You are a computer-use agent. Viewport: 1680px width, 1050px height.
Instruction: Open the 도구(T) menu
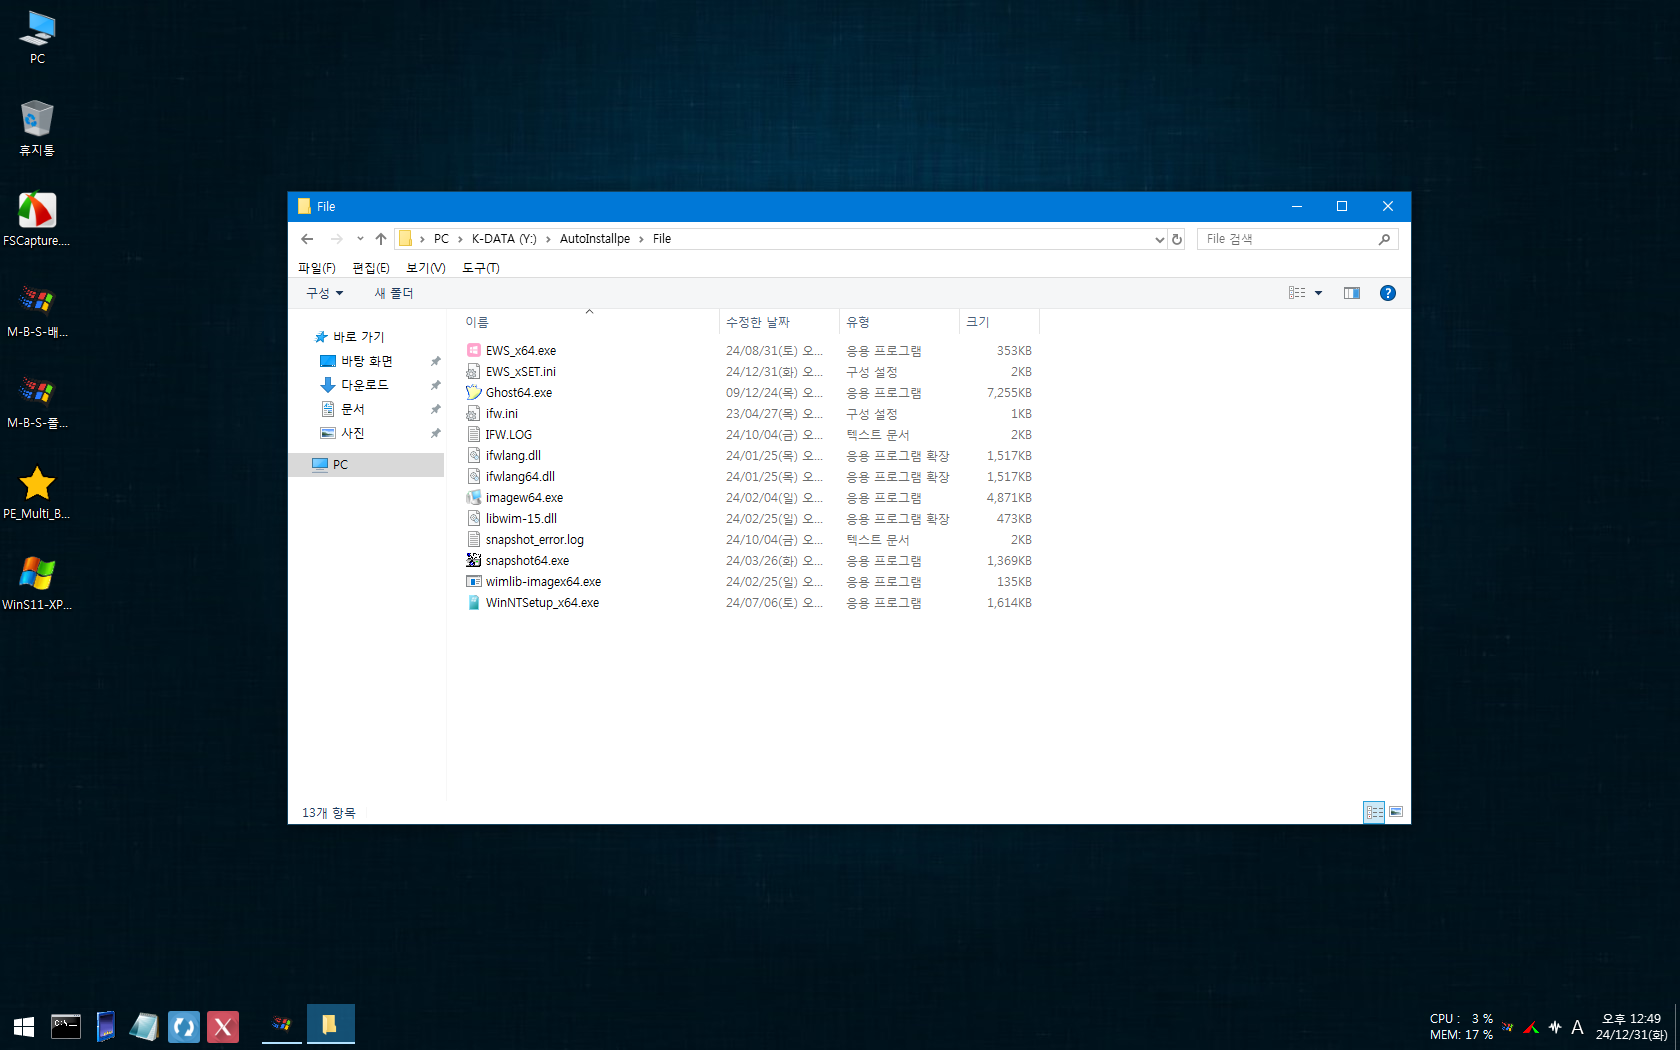(481, 268)
